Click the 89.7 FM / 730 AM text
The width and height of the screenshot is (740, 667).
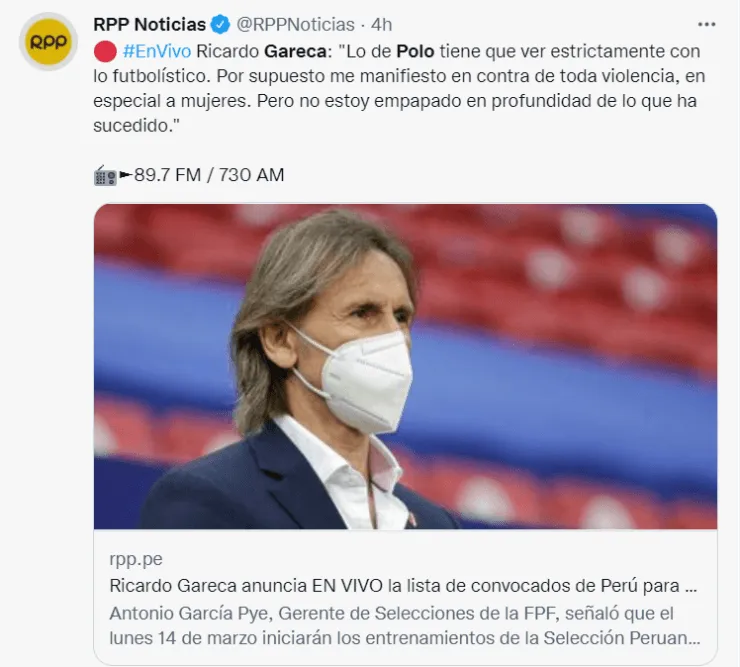(x=209, y=175)
